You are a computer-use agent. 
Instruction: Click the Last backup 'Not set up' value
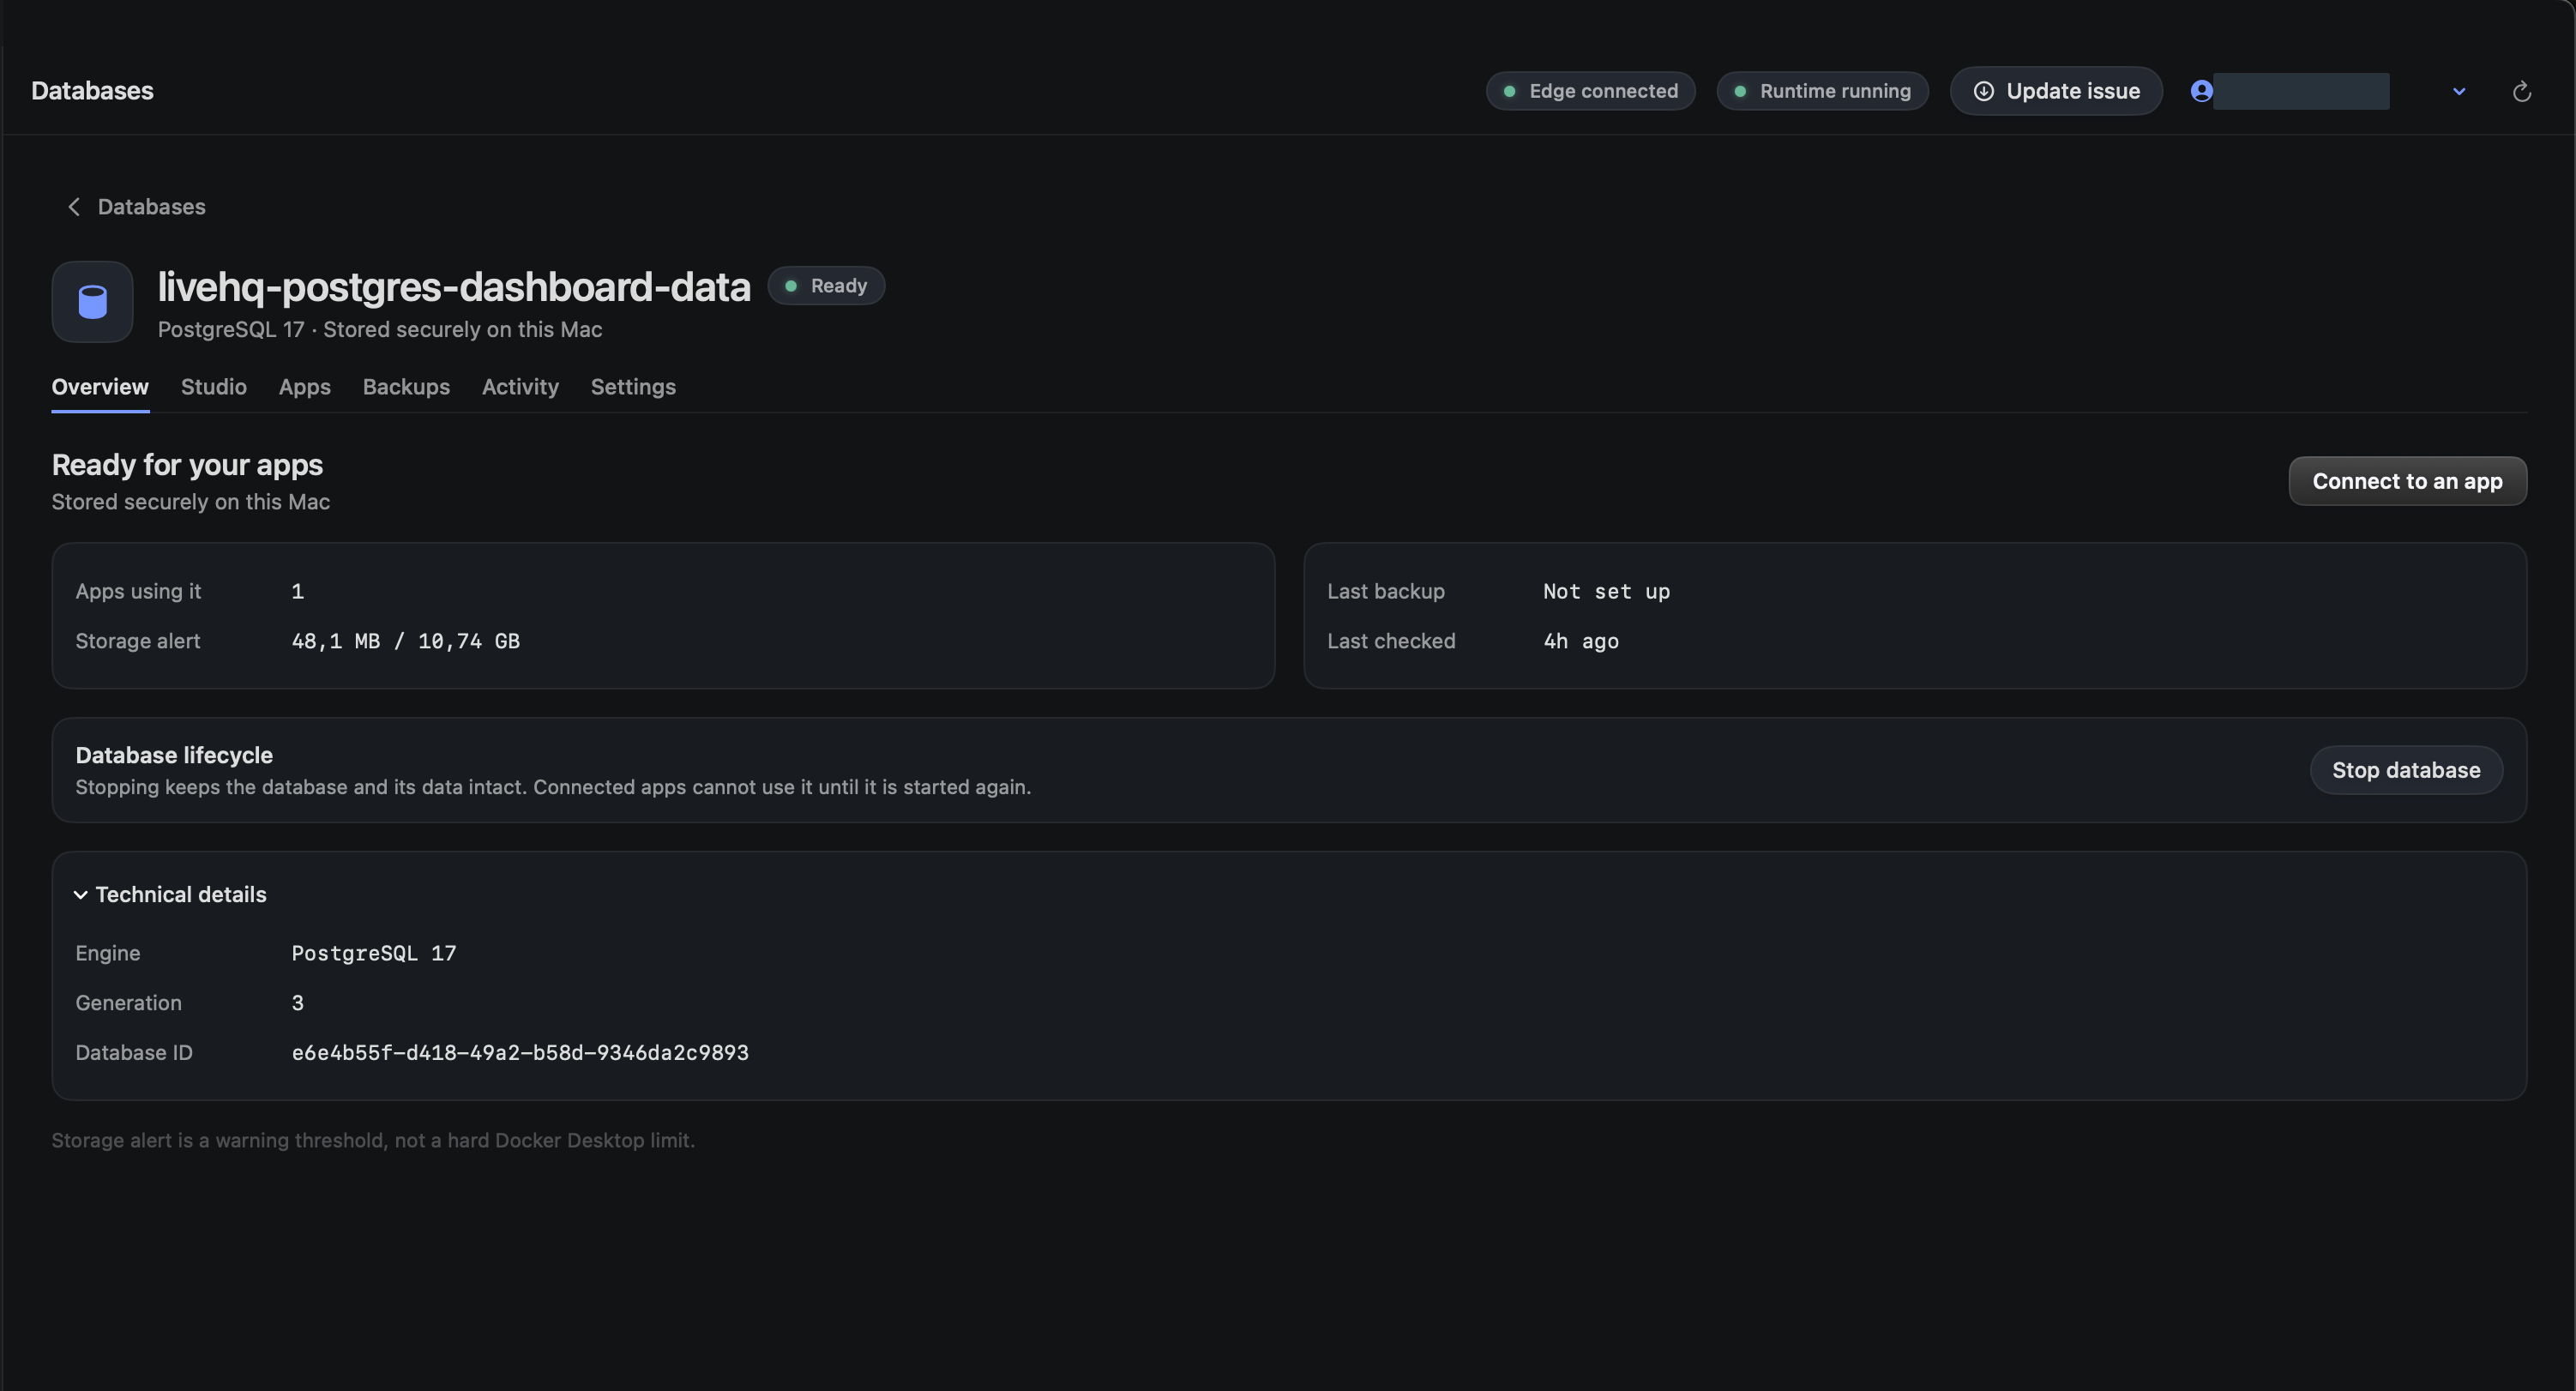point(1606,592)
